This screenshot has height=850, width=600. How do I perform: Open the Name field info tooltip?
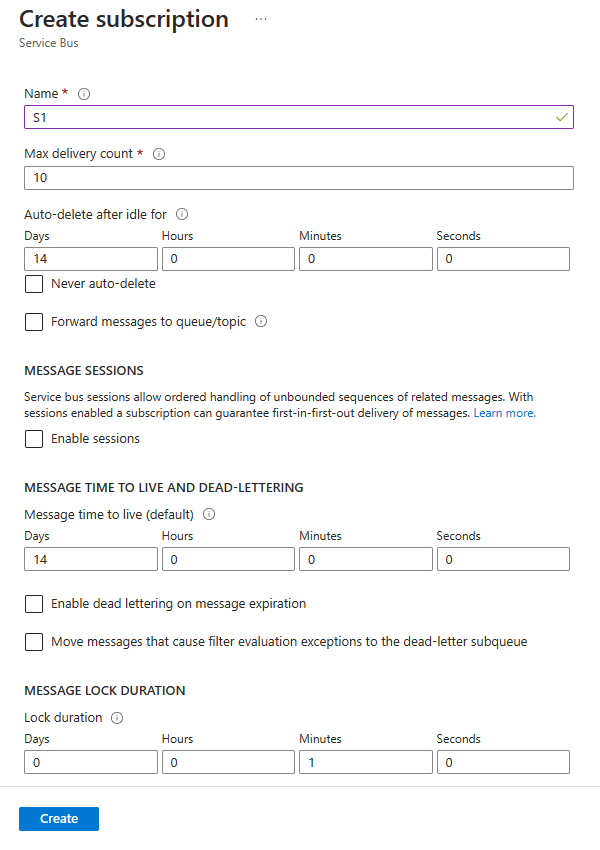[84, 93]
